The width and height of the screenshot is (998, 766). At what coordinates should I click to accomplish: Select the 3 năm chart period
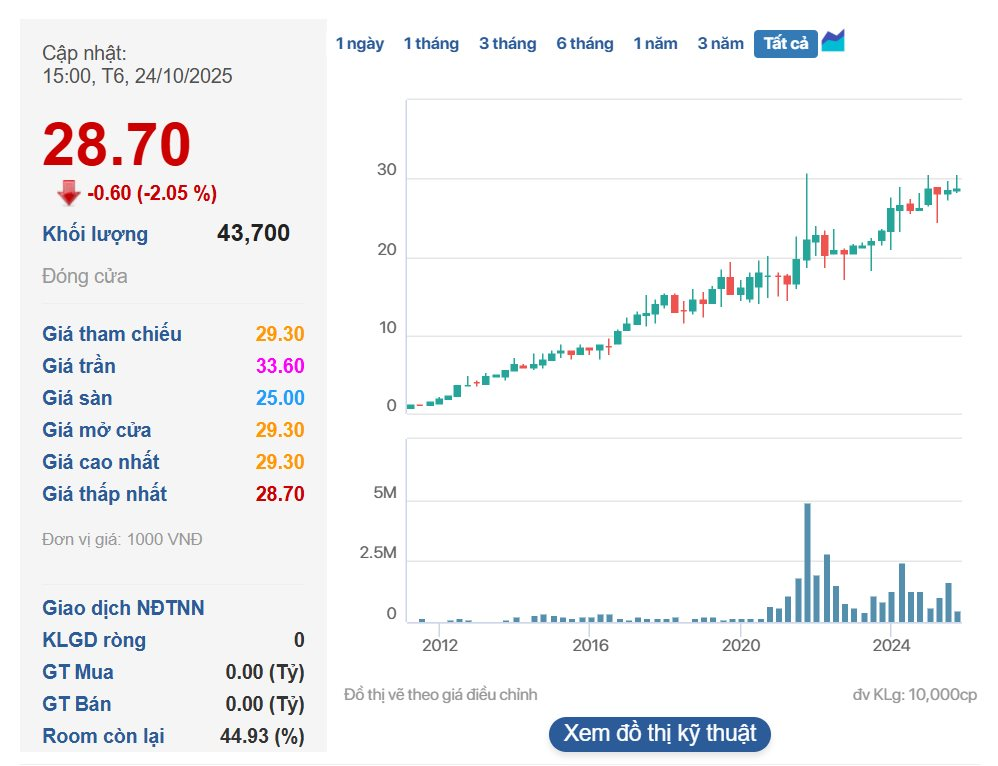coord(720,44)
